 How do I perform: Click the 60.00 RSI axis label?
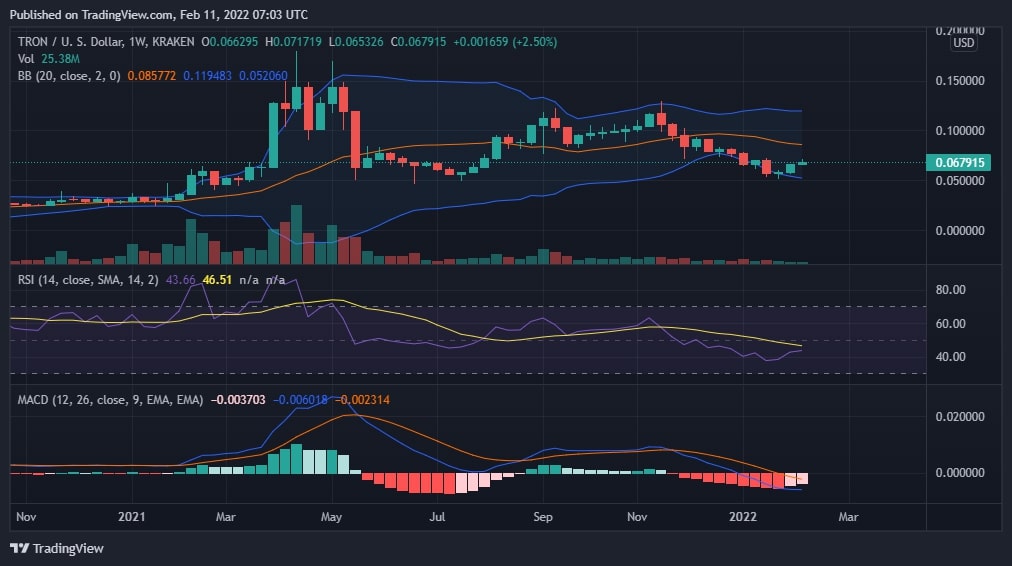click(x=951, y=324)
